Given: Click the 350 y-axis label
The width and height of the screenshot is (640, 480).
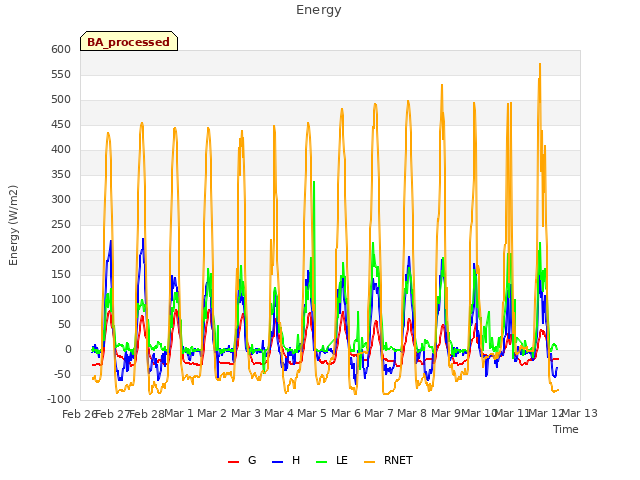Looking at the screenshot, I should click(x=61, y=174).
